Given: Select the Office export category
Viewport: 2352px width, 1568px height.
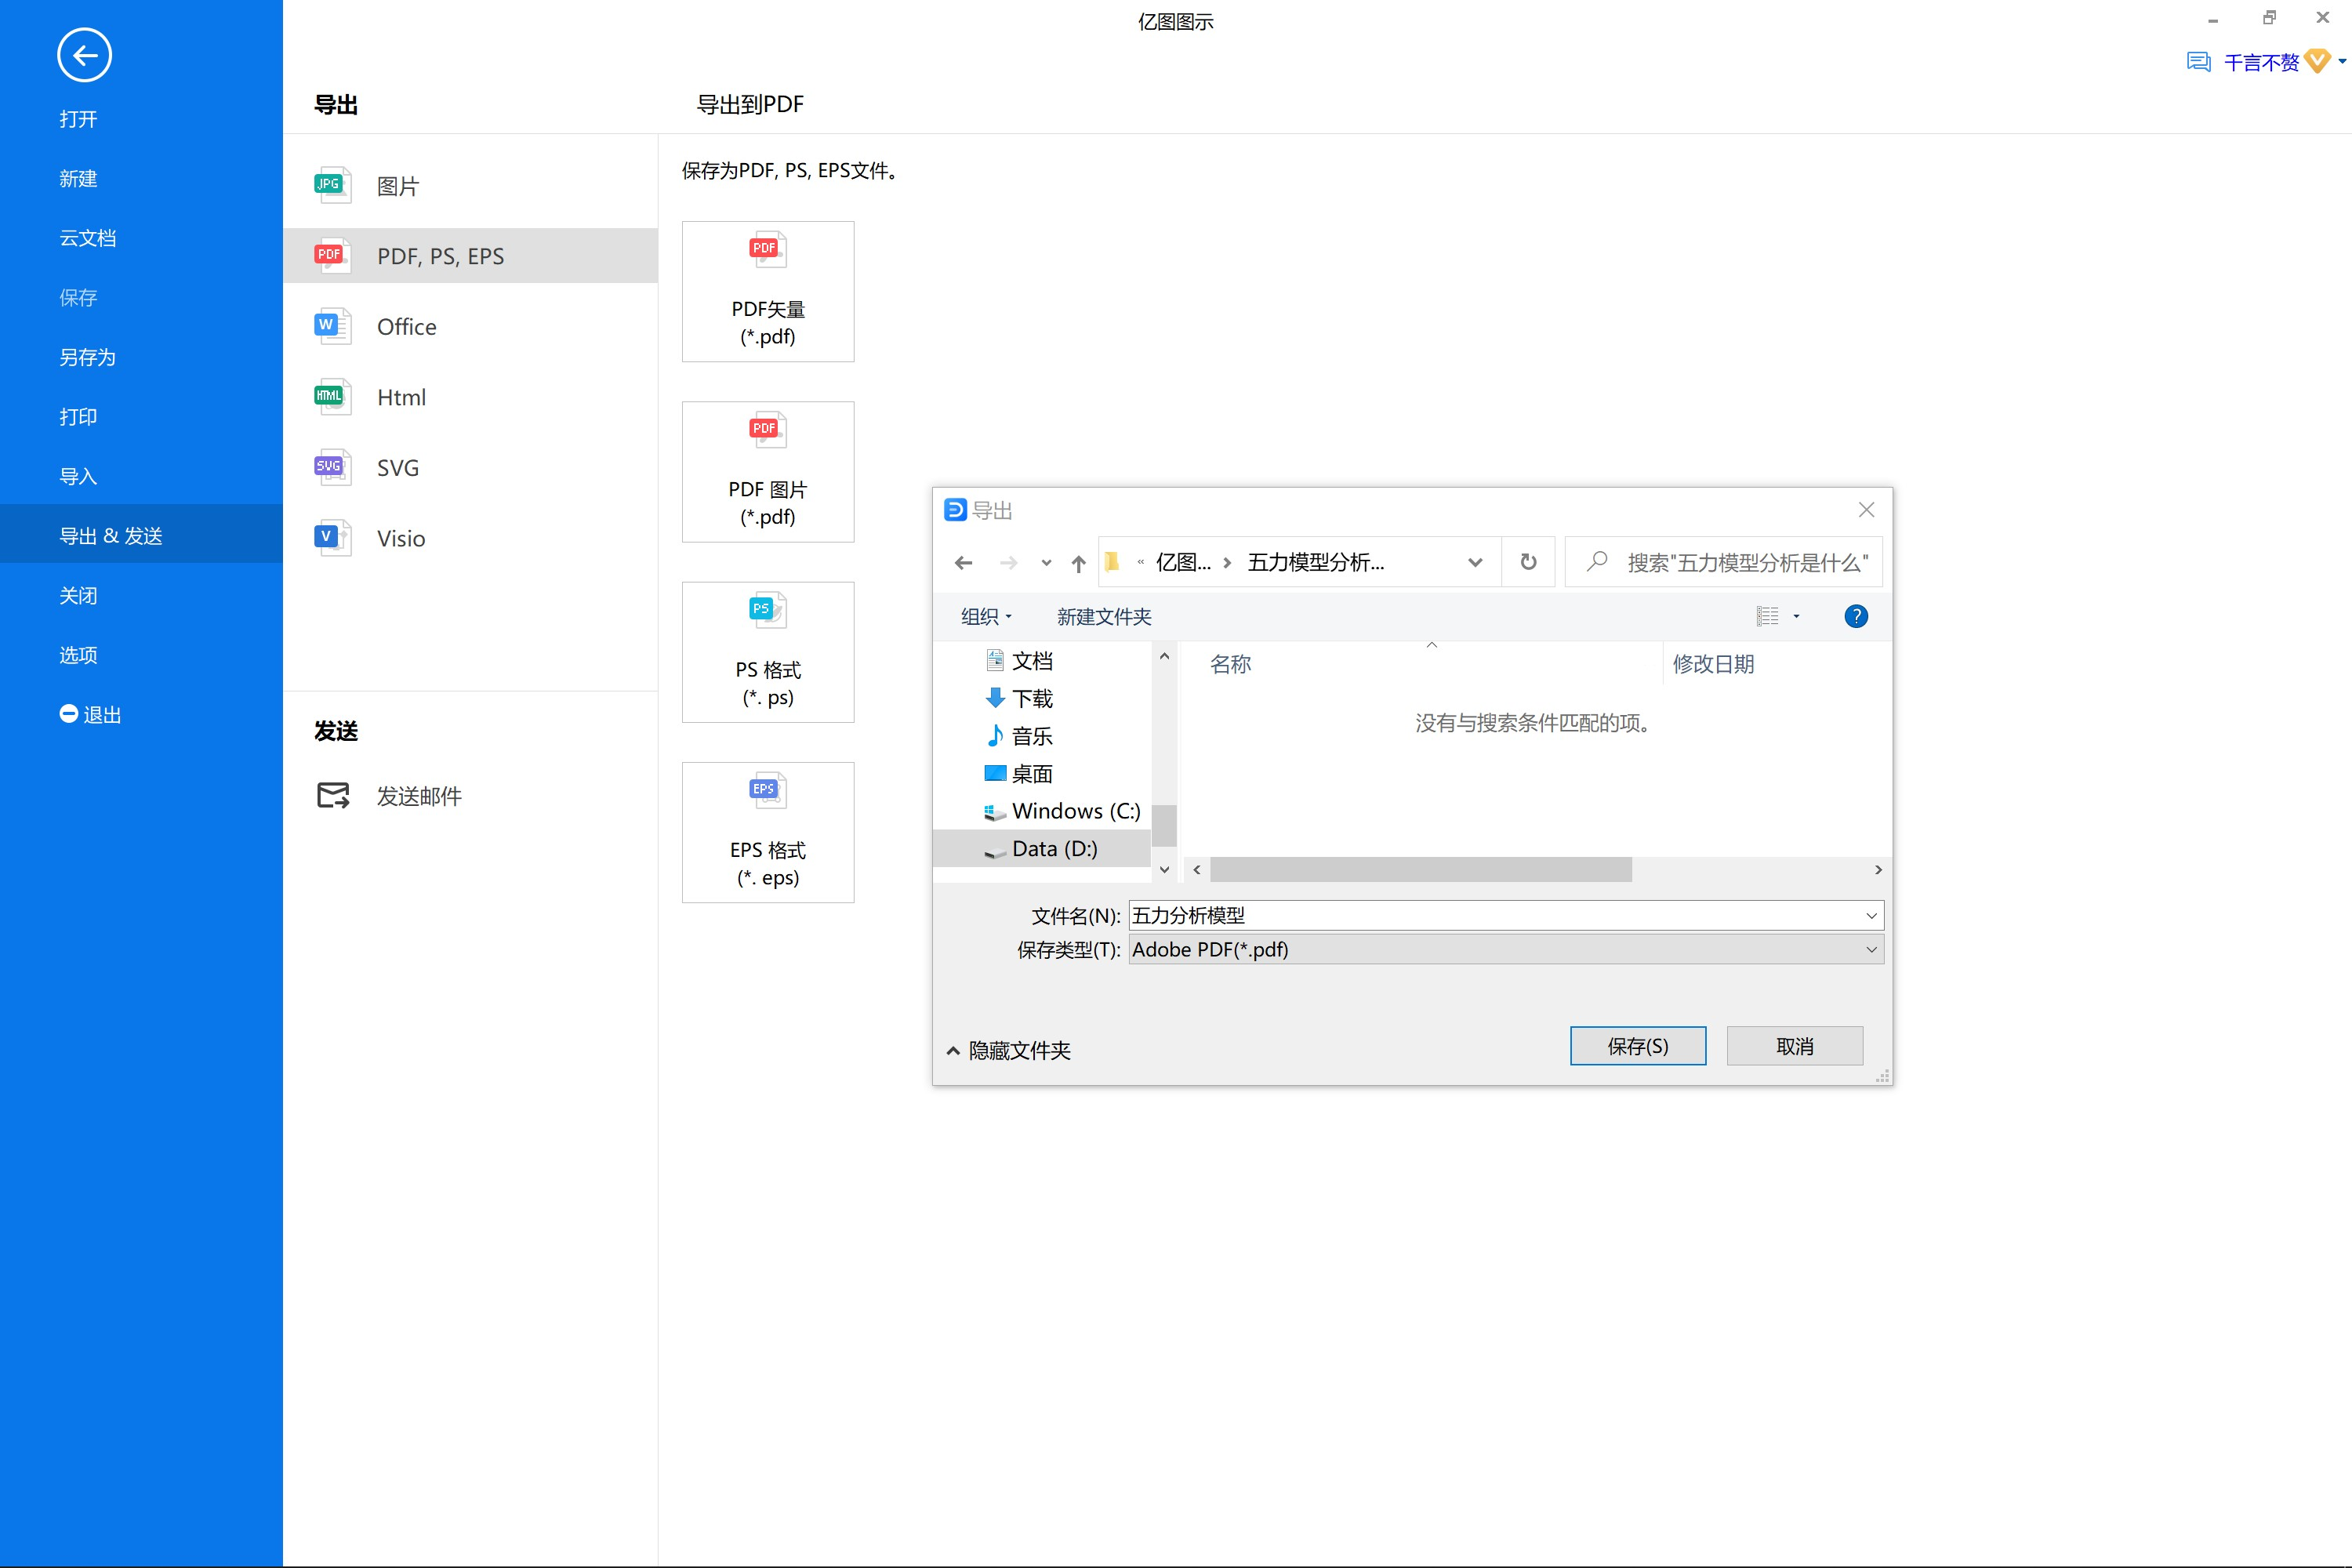Looking at the screenshot, I should [x=406, y=327].
